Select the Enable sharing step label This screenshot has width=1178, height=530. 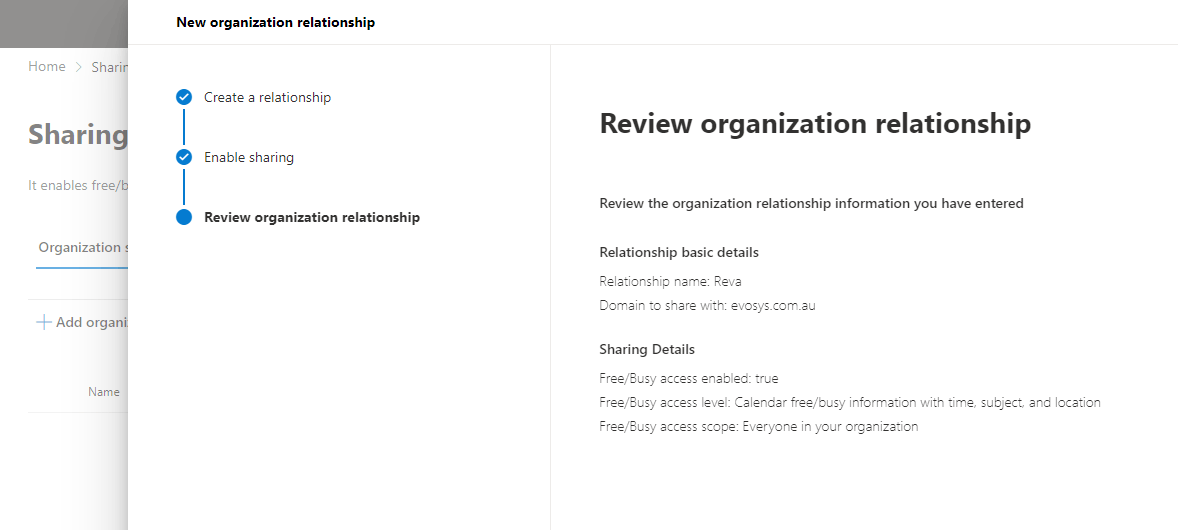tap(249, 158)
